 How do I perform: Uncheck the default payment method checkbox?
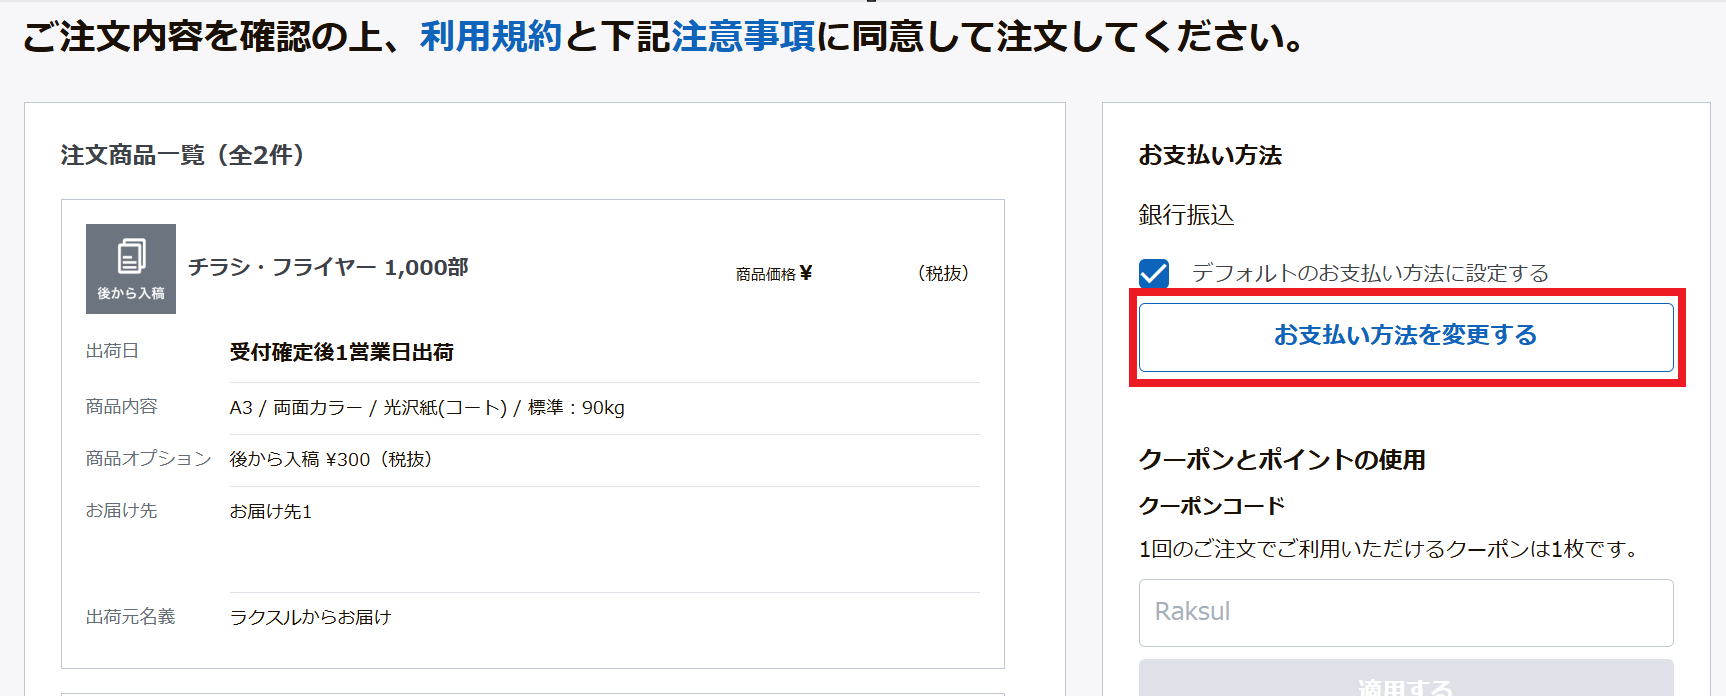coord(1154,273)
